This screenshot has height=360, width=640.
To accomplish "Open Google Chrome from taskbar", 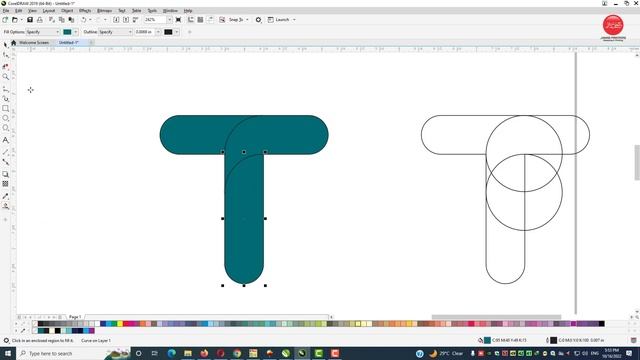I will [237, 353].
